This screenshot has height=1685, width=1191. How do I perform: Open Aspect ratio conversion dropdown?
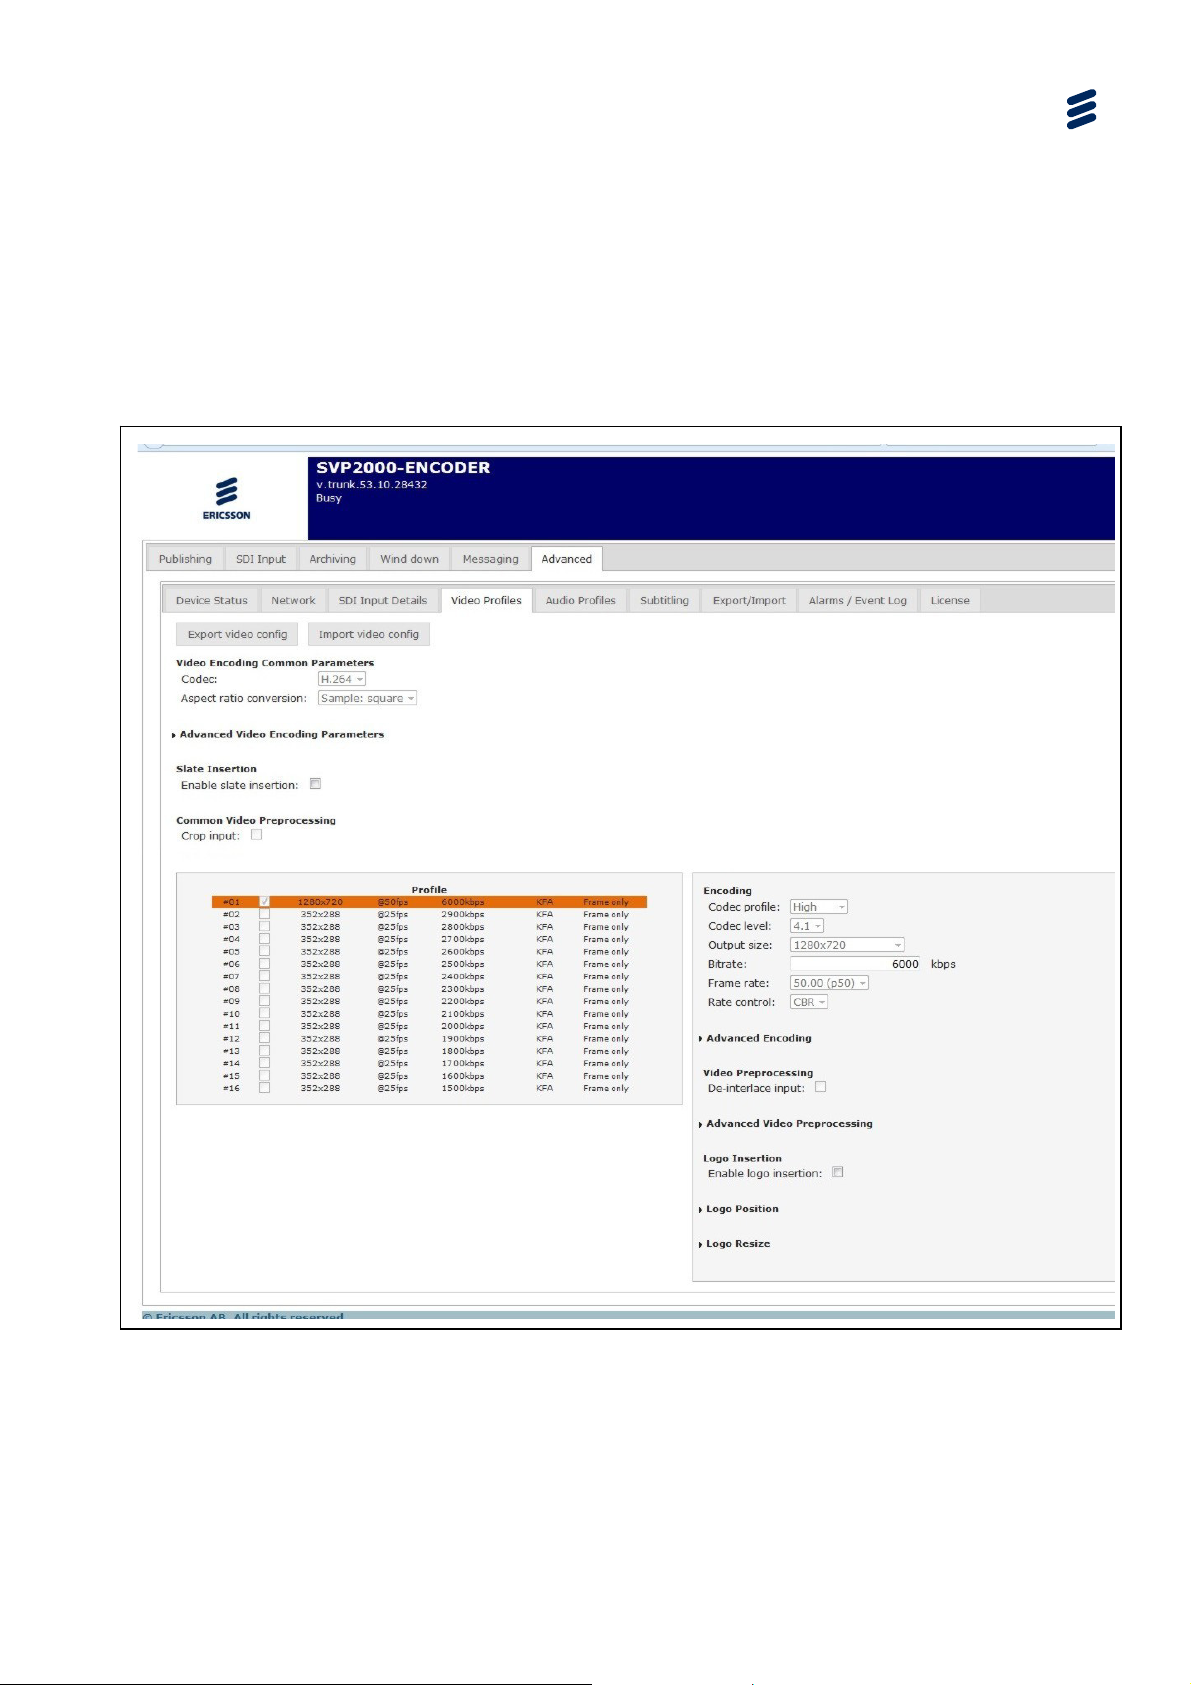(367, 698)
